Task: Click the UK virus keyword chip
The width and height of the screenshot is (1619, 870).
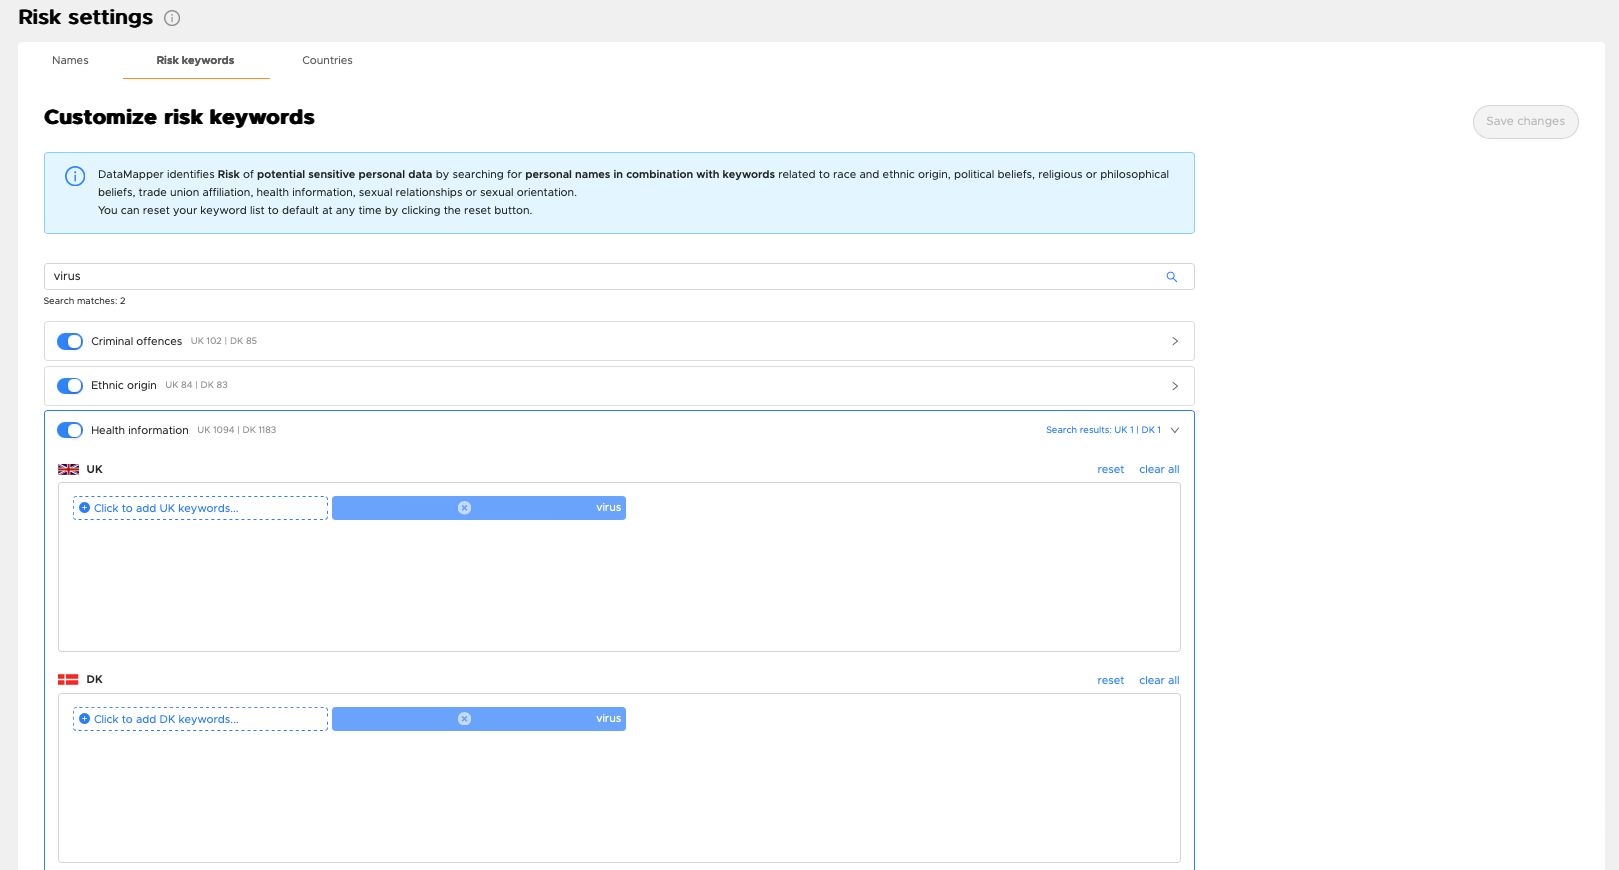Action: click(479, 508)
